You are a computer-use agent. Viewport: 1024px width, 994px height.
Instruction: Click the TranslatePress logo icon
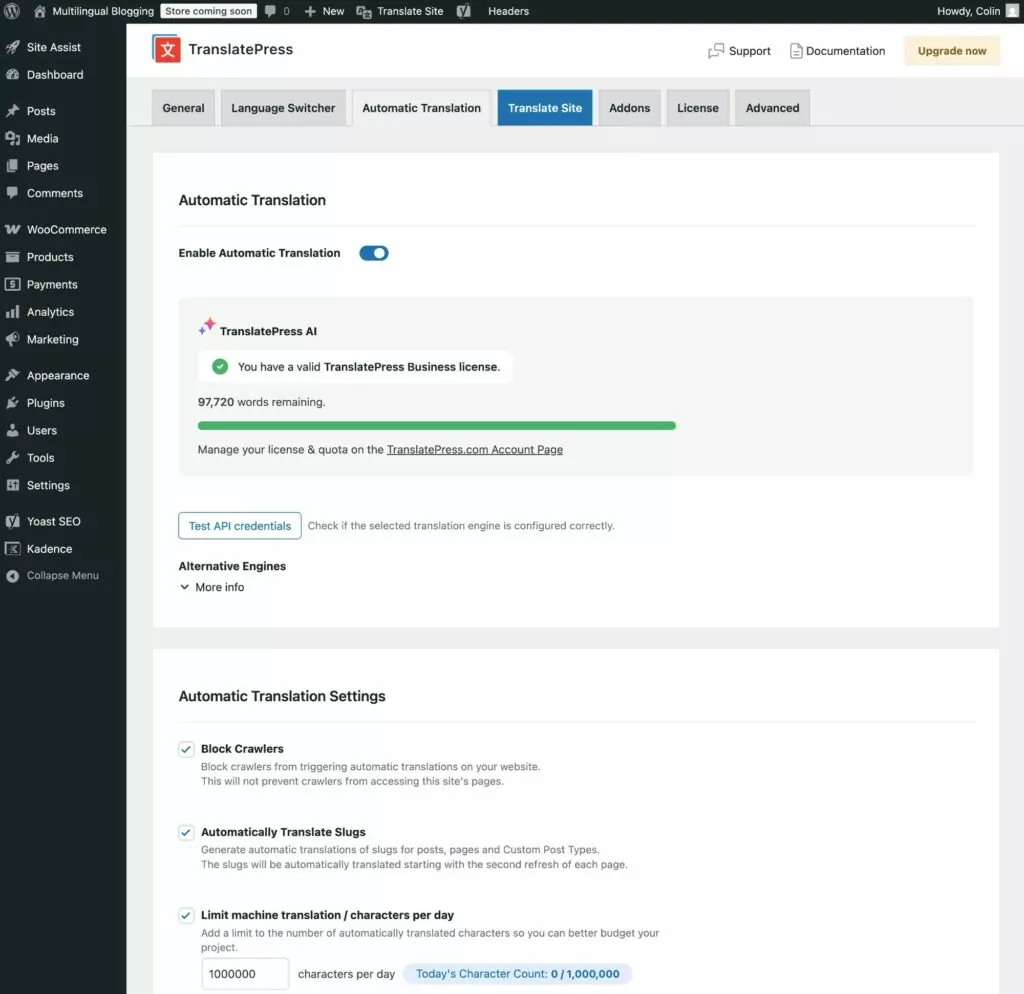[x=166, y=49]
